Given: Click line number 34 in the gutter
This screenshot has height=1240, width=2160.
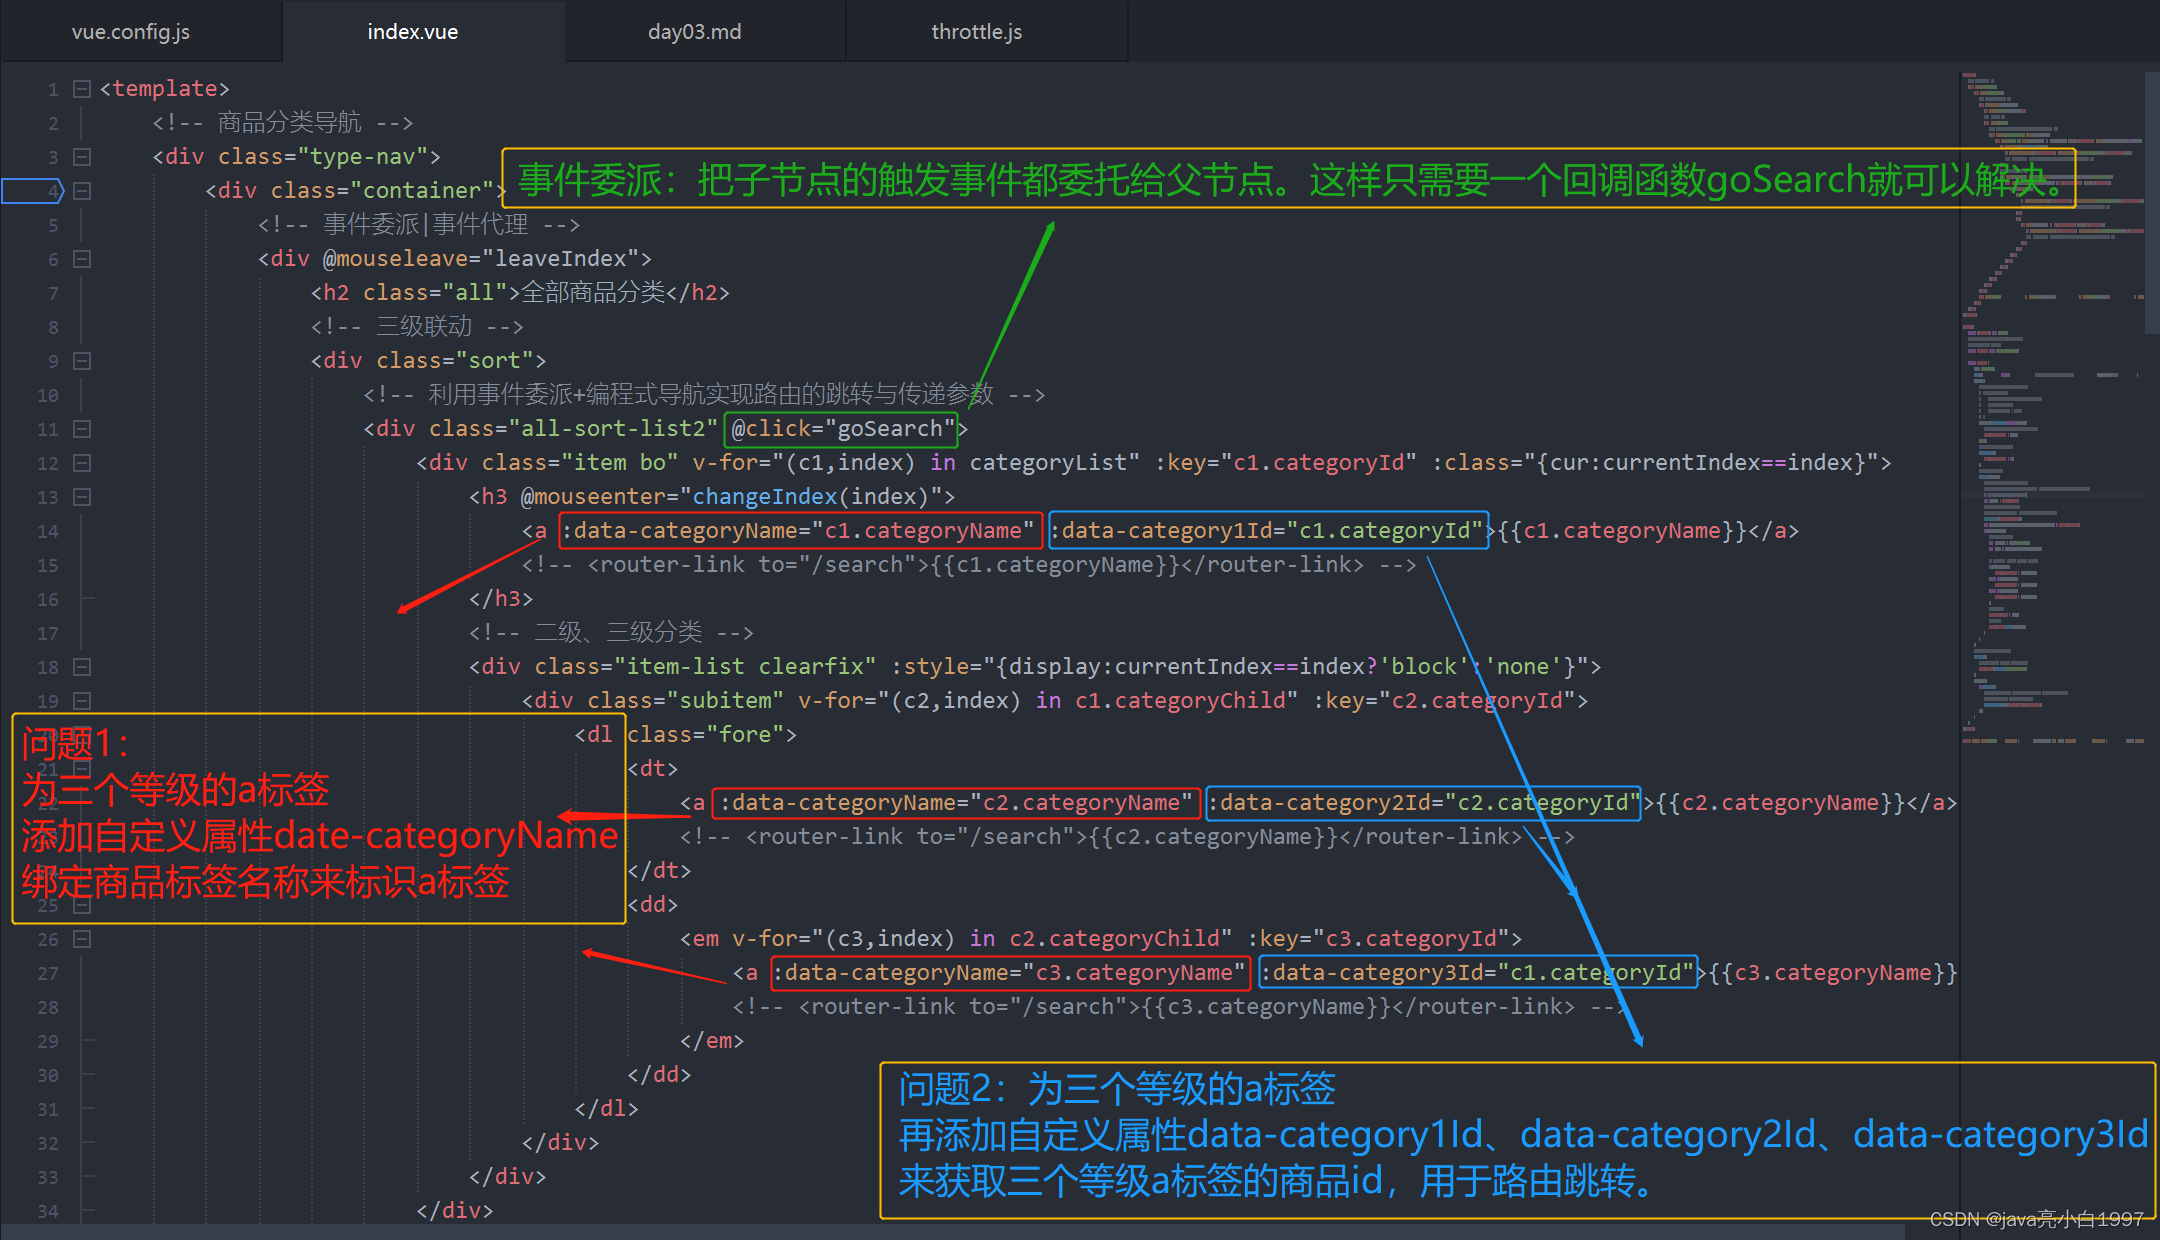Looking at the screenshot, I should tap(48, 1212).
